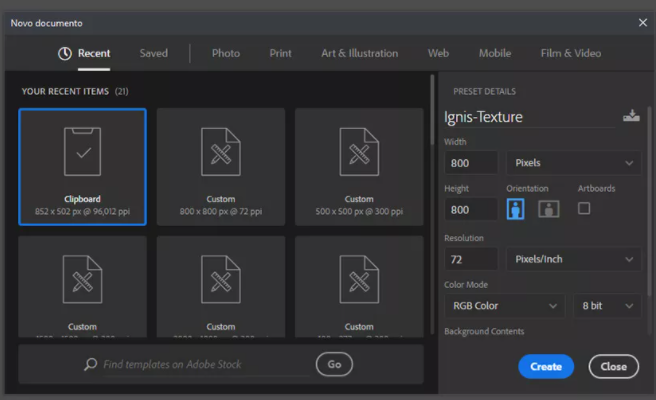Open the Pixels width unit dropdown
This screenshot has width=656, height=400.
coord(573,163)
